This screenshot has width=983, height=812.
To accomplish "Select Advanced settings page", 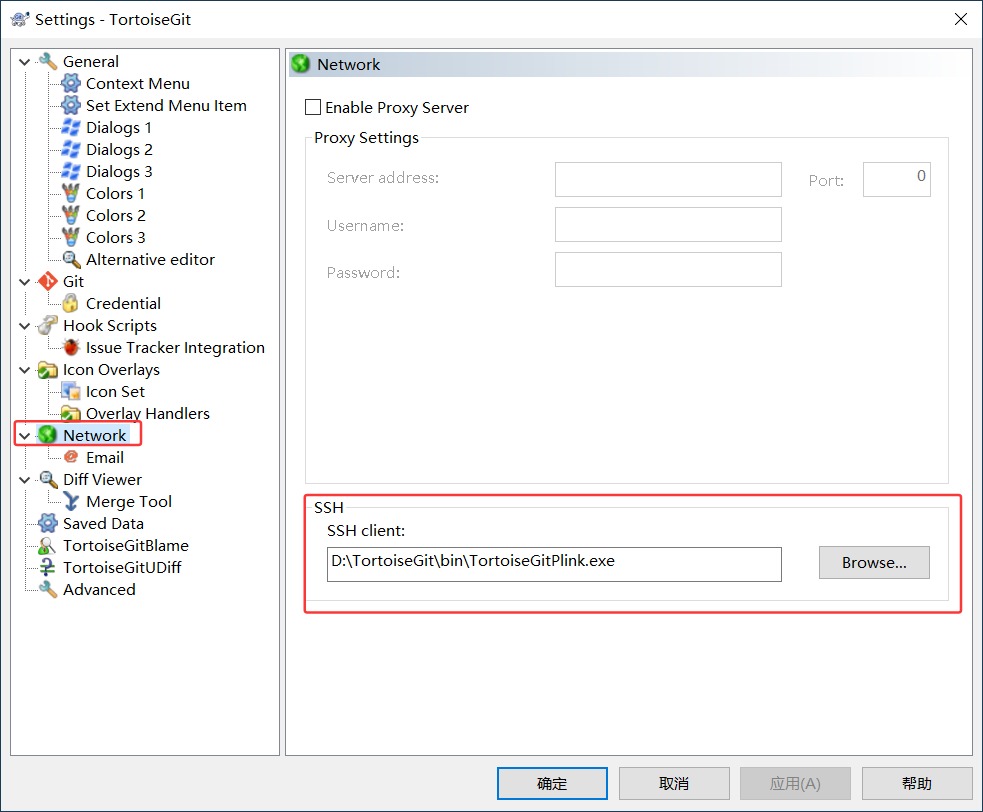I will click(99, 589).
